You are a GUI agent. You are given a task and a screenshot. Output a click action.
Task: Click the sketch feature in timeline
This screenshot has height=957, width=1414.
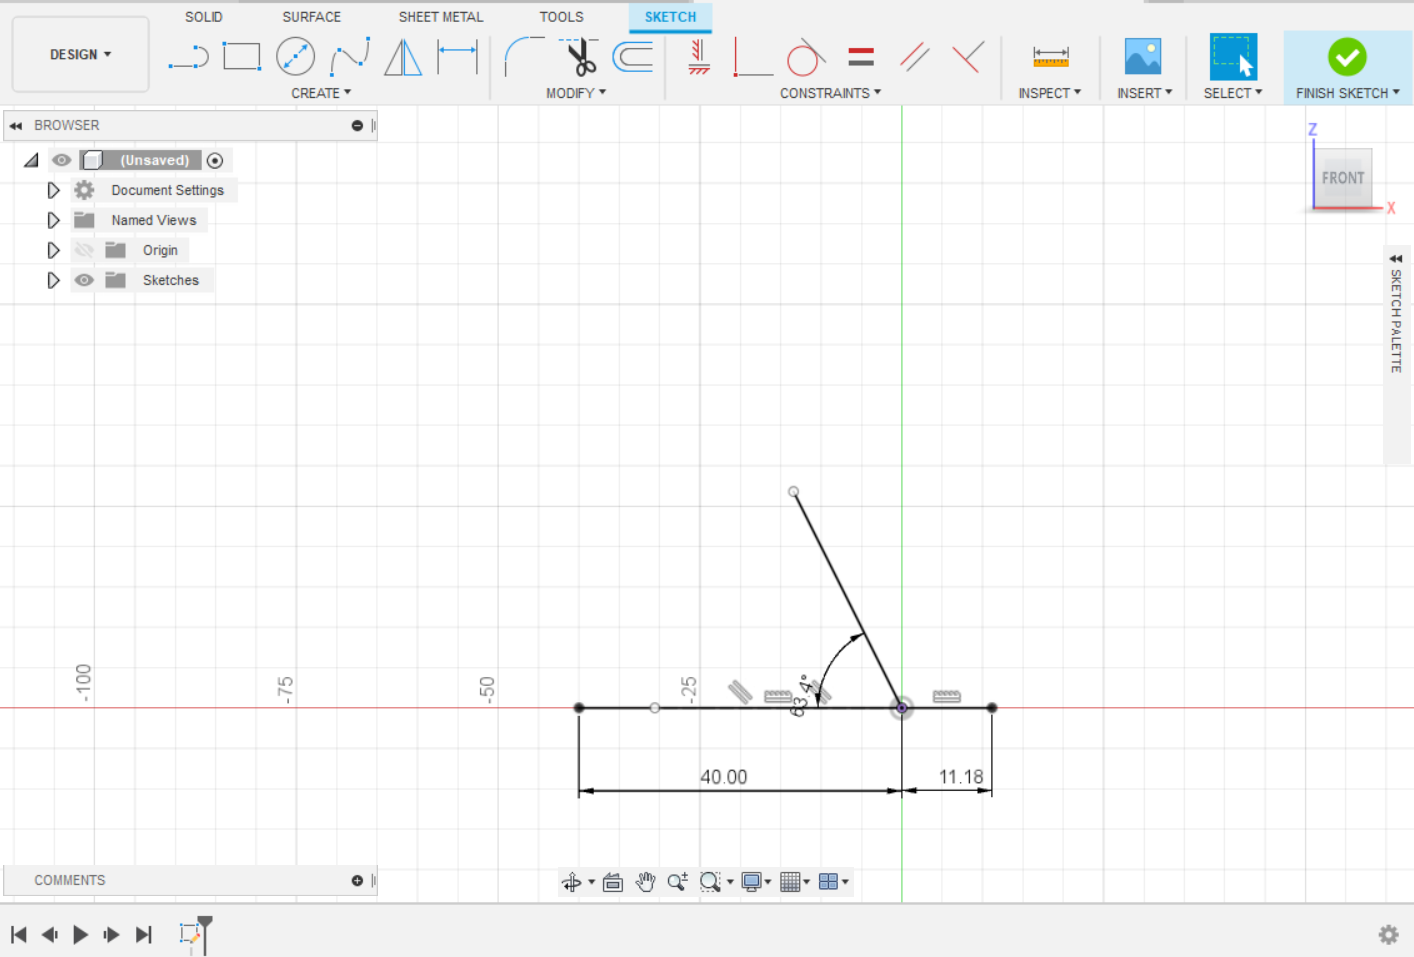pos(190,934)
